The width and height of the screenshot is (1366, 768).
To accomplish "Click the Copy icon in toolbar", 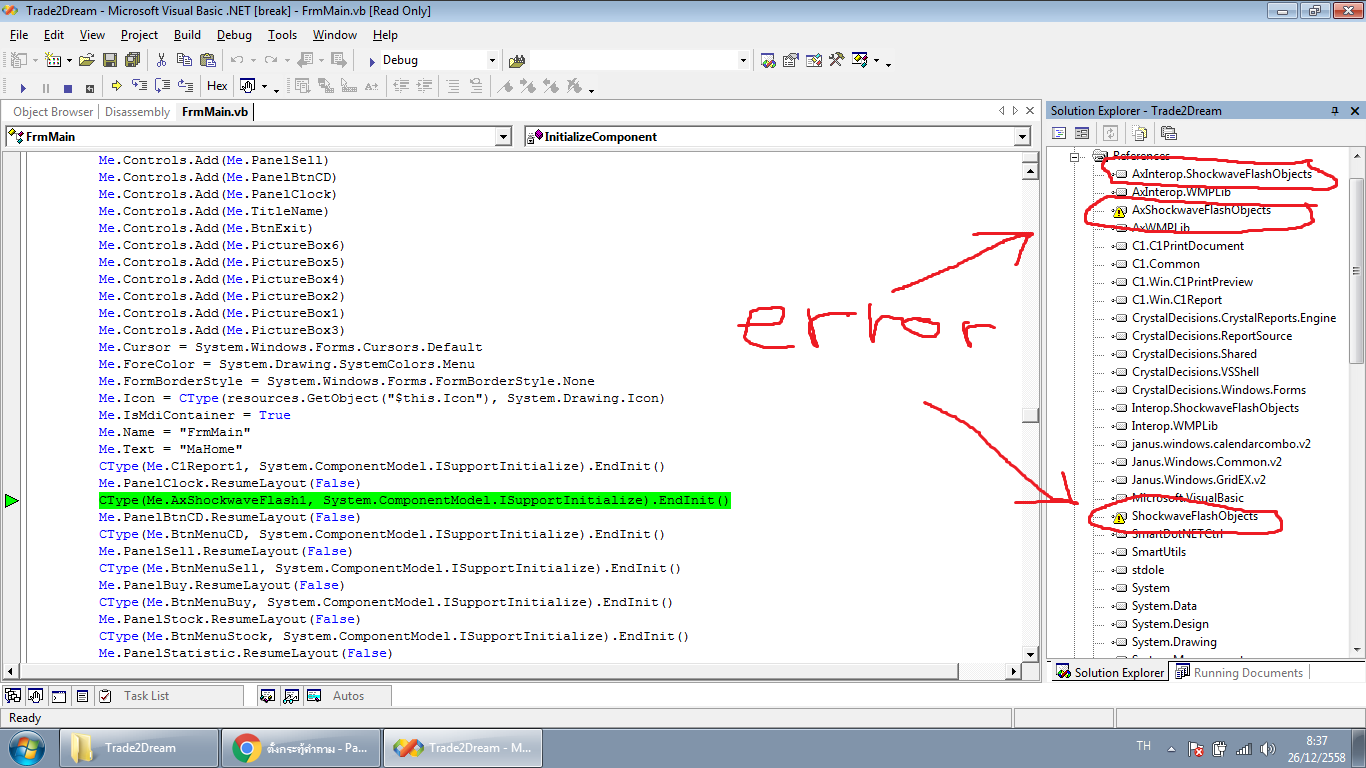I will 184,60.
